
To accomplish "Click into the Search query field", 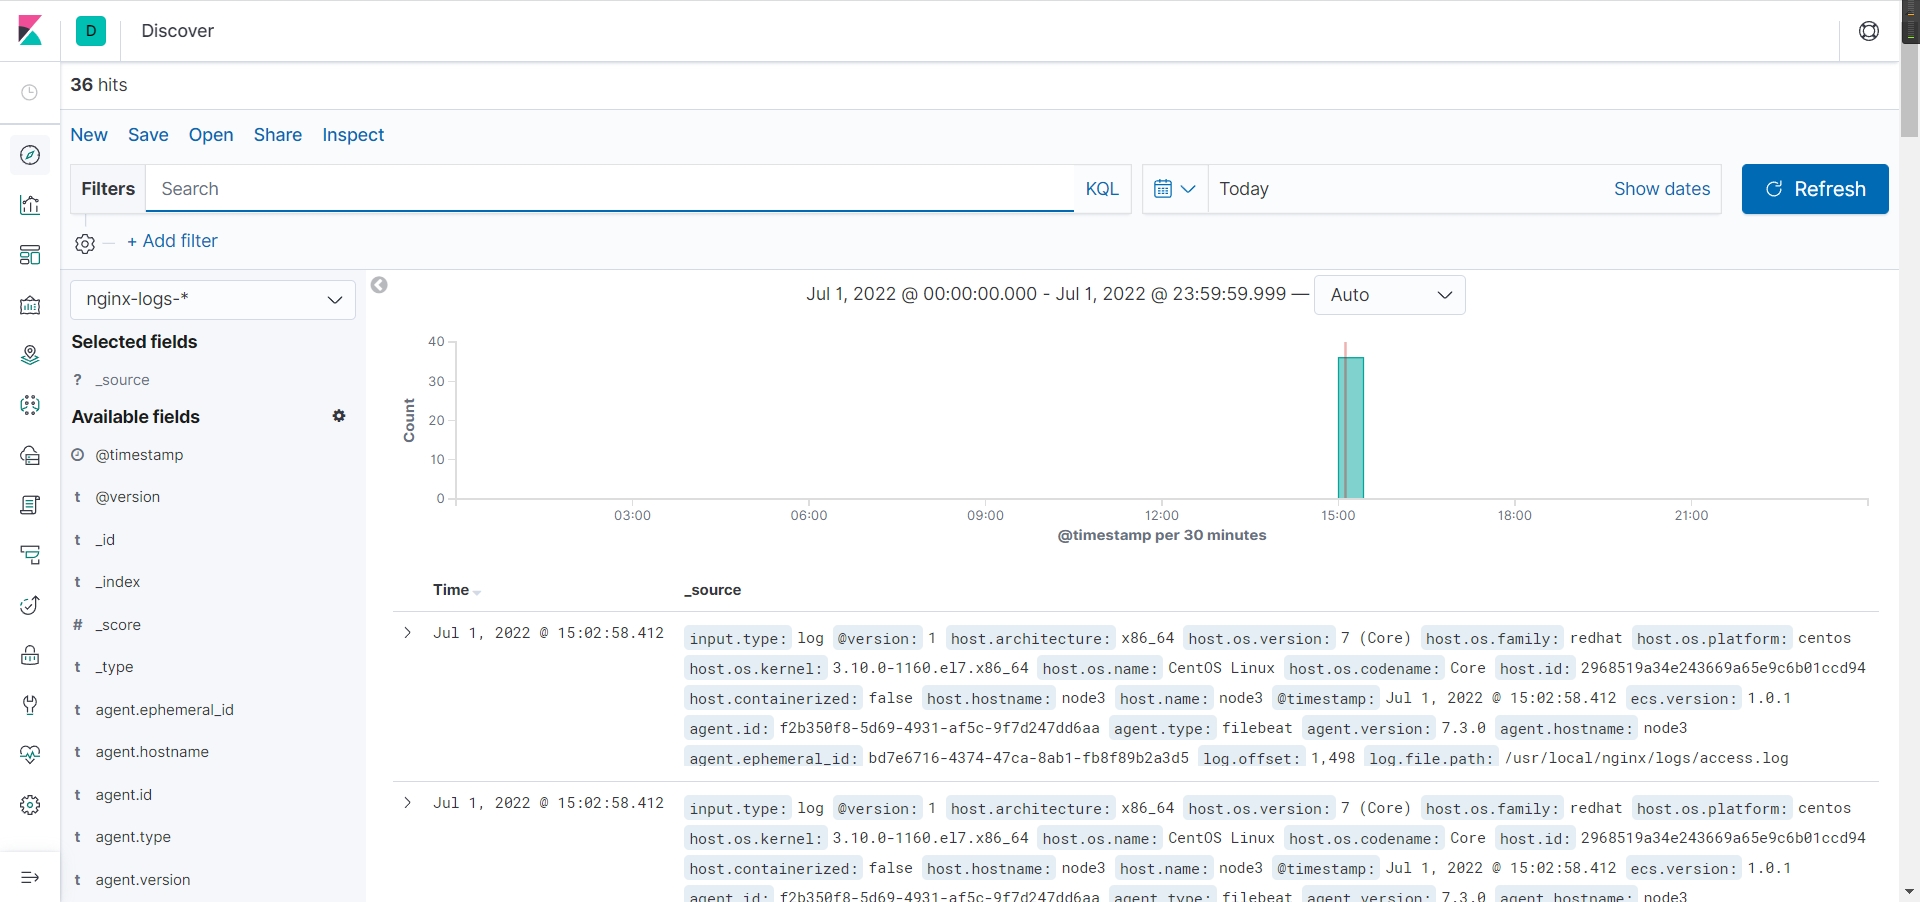I will 610,189.
